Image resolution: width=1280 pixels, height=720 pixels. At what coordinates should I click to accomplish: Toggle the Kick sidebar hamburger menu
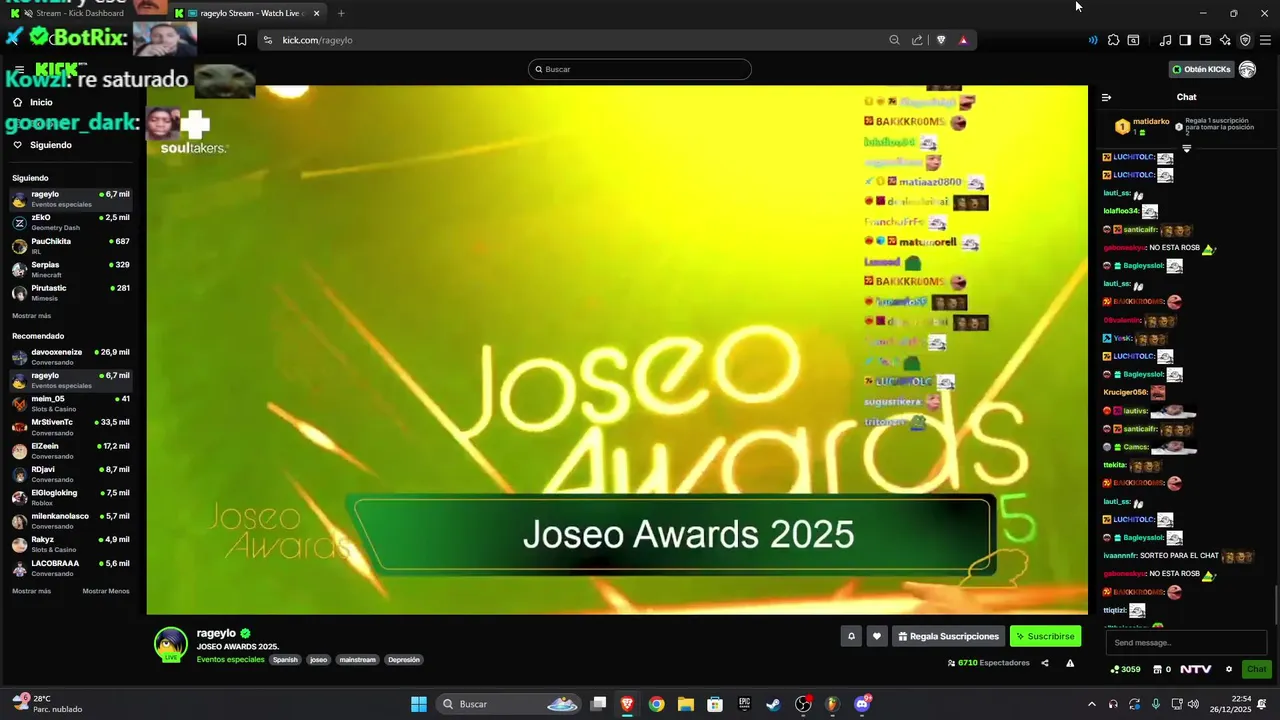coord(18,70)
